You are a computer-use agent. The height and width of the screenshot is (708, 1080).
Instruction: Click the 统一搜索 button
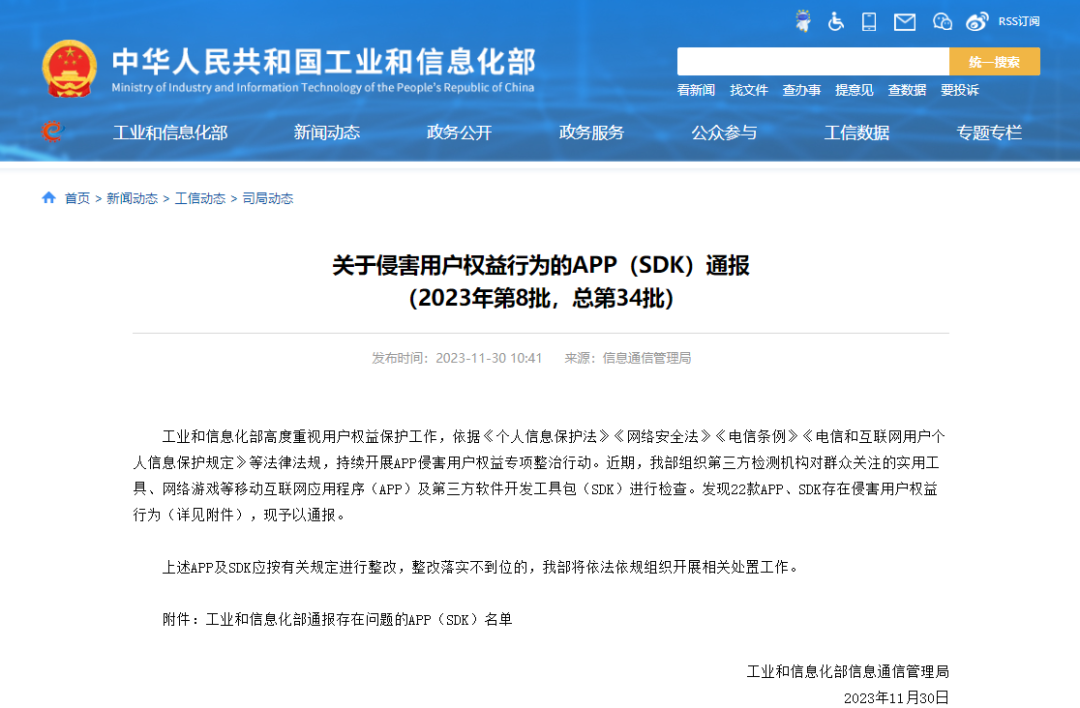point(994,61)
